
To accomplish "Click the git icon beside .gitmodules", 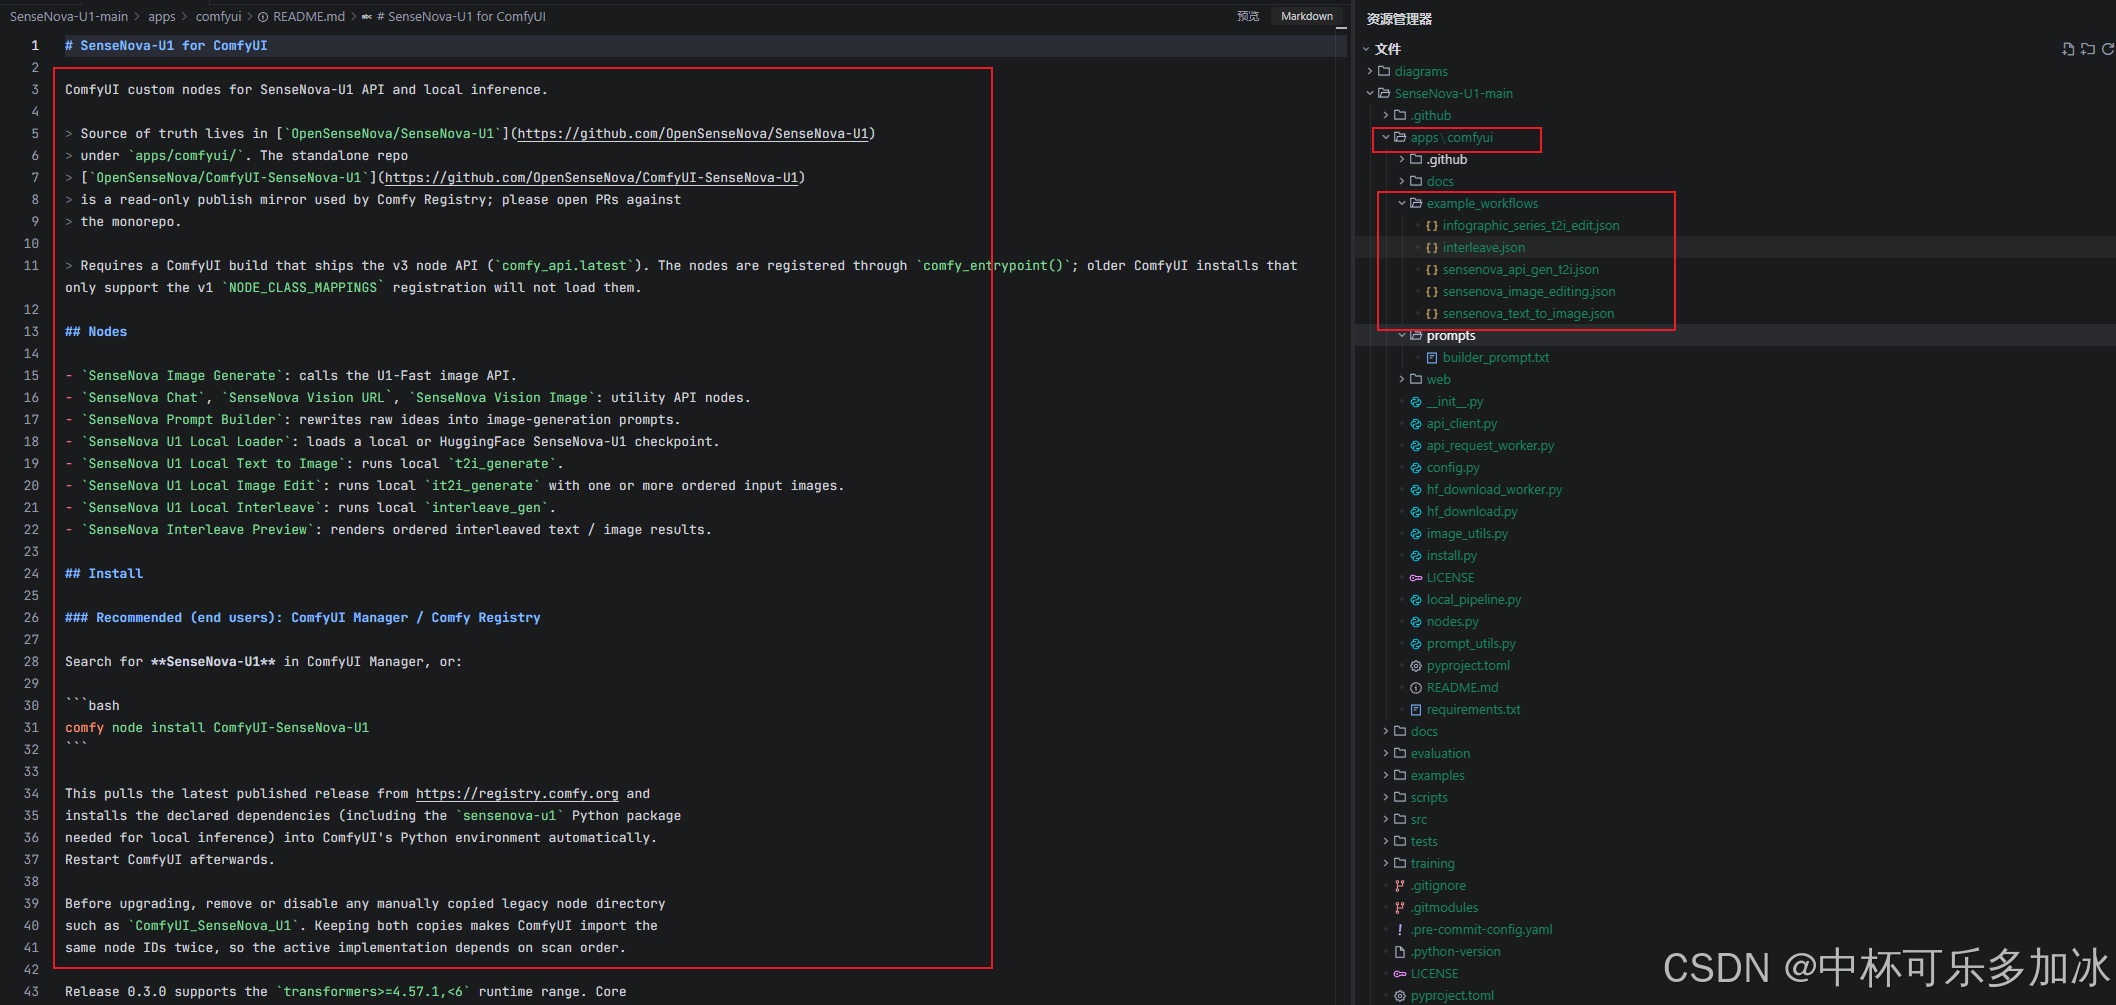I will tap(1400, 908).
